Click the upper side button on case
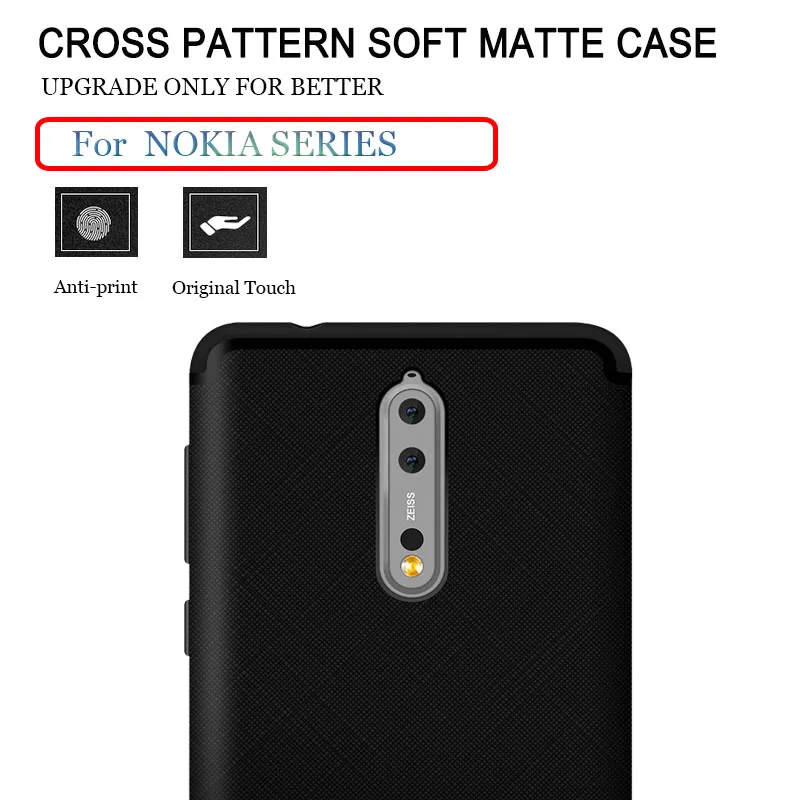The width and height of the screenshot is (800, 800). tap(187, 504)
